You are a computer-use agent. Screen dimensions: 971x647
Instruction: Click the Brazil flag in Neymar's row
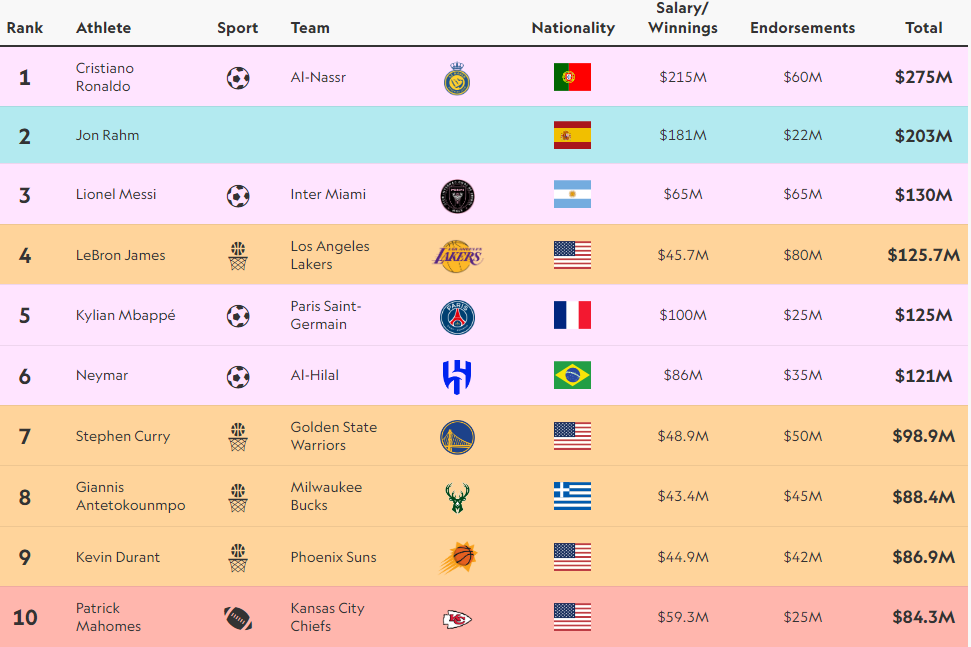(x=572, y=375)
